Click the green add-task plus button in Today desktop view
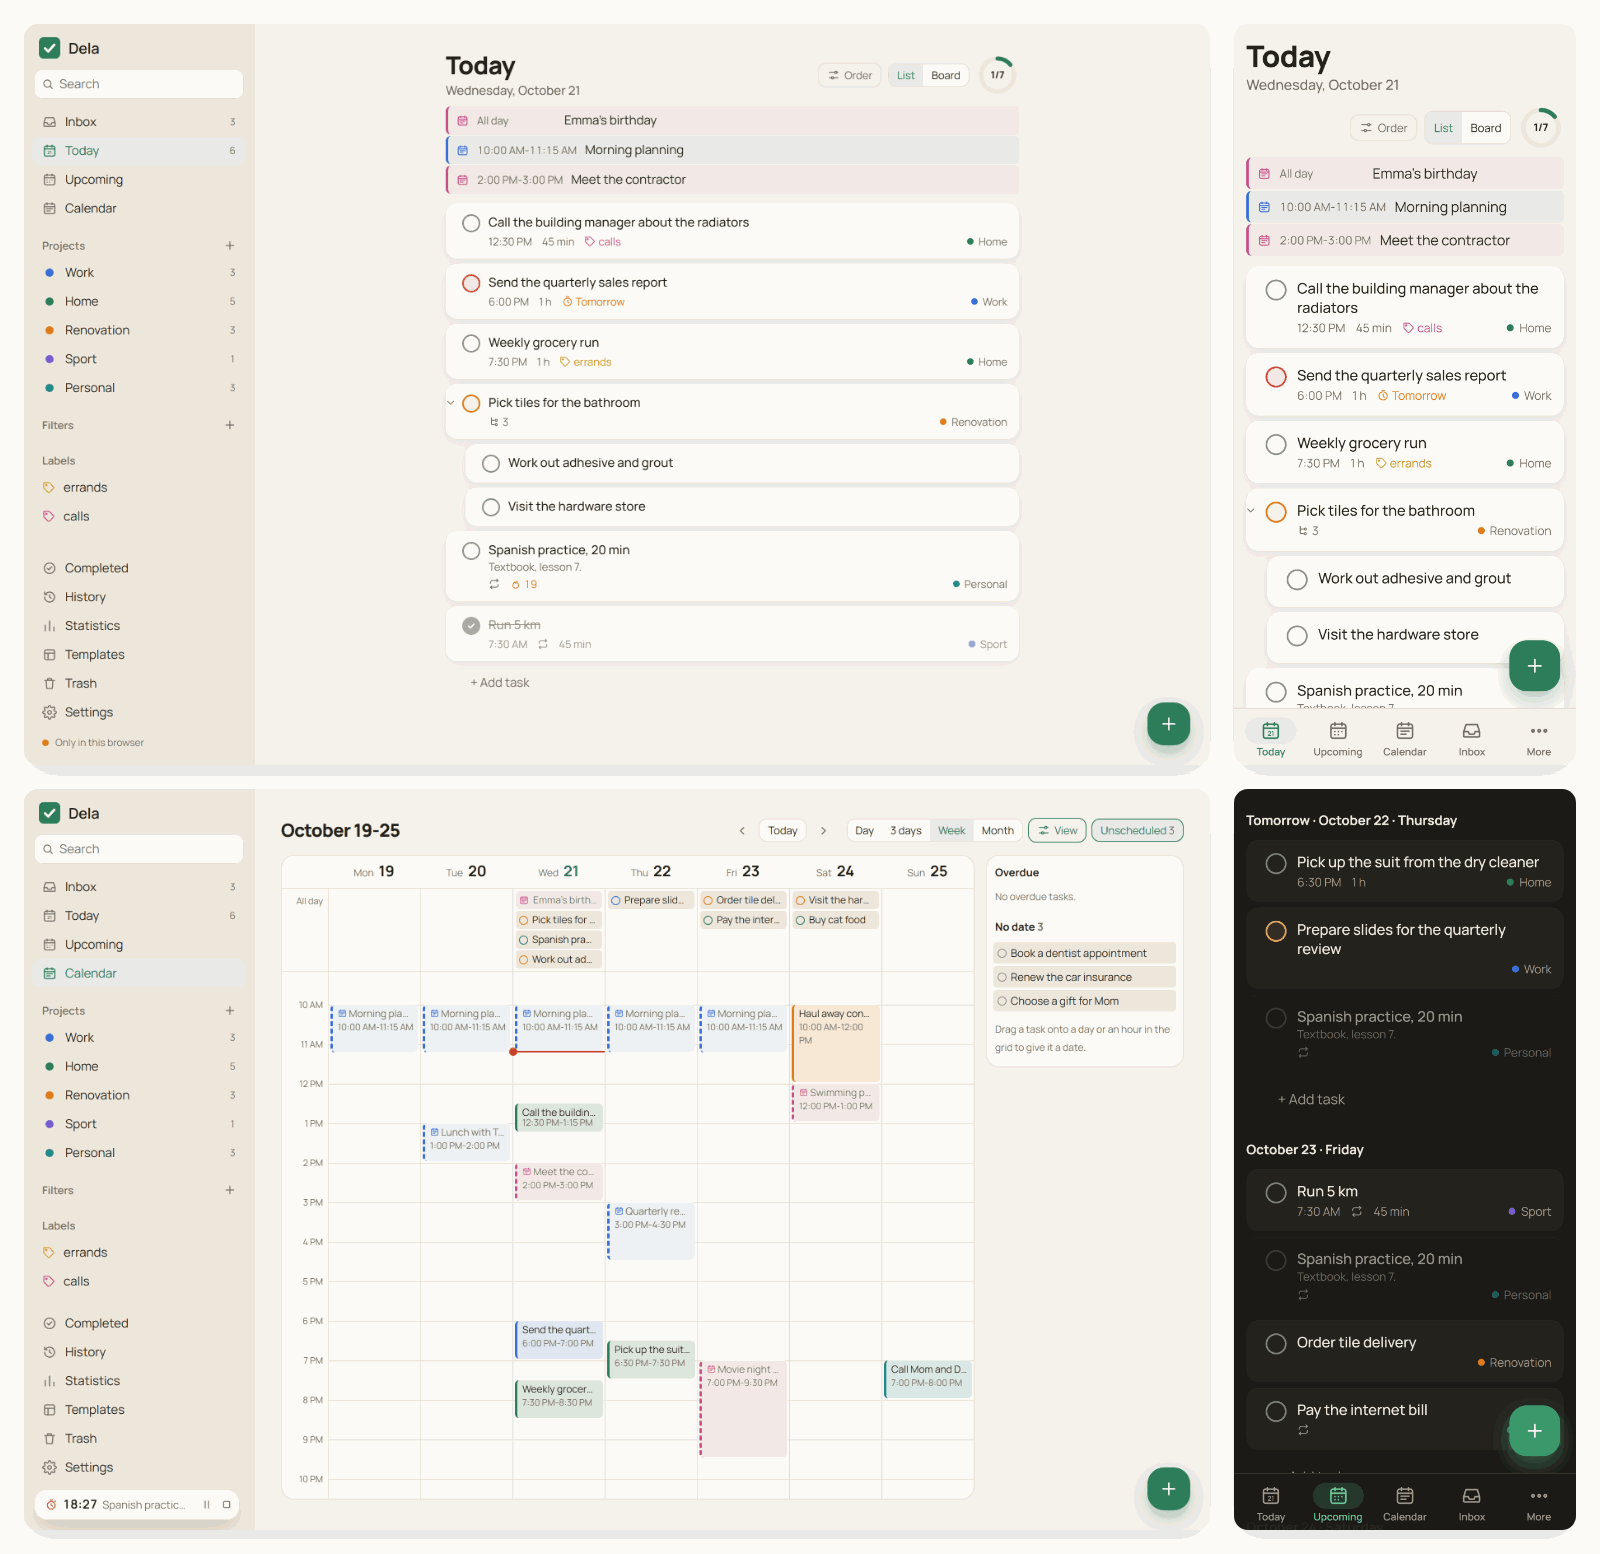This screenshot has height=1554, width=1600. point(1168,724)
